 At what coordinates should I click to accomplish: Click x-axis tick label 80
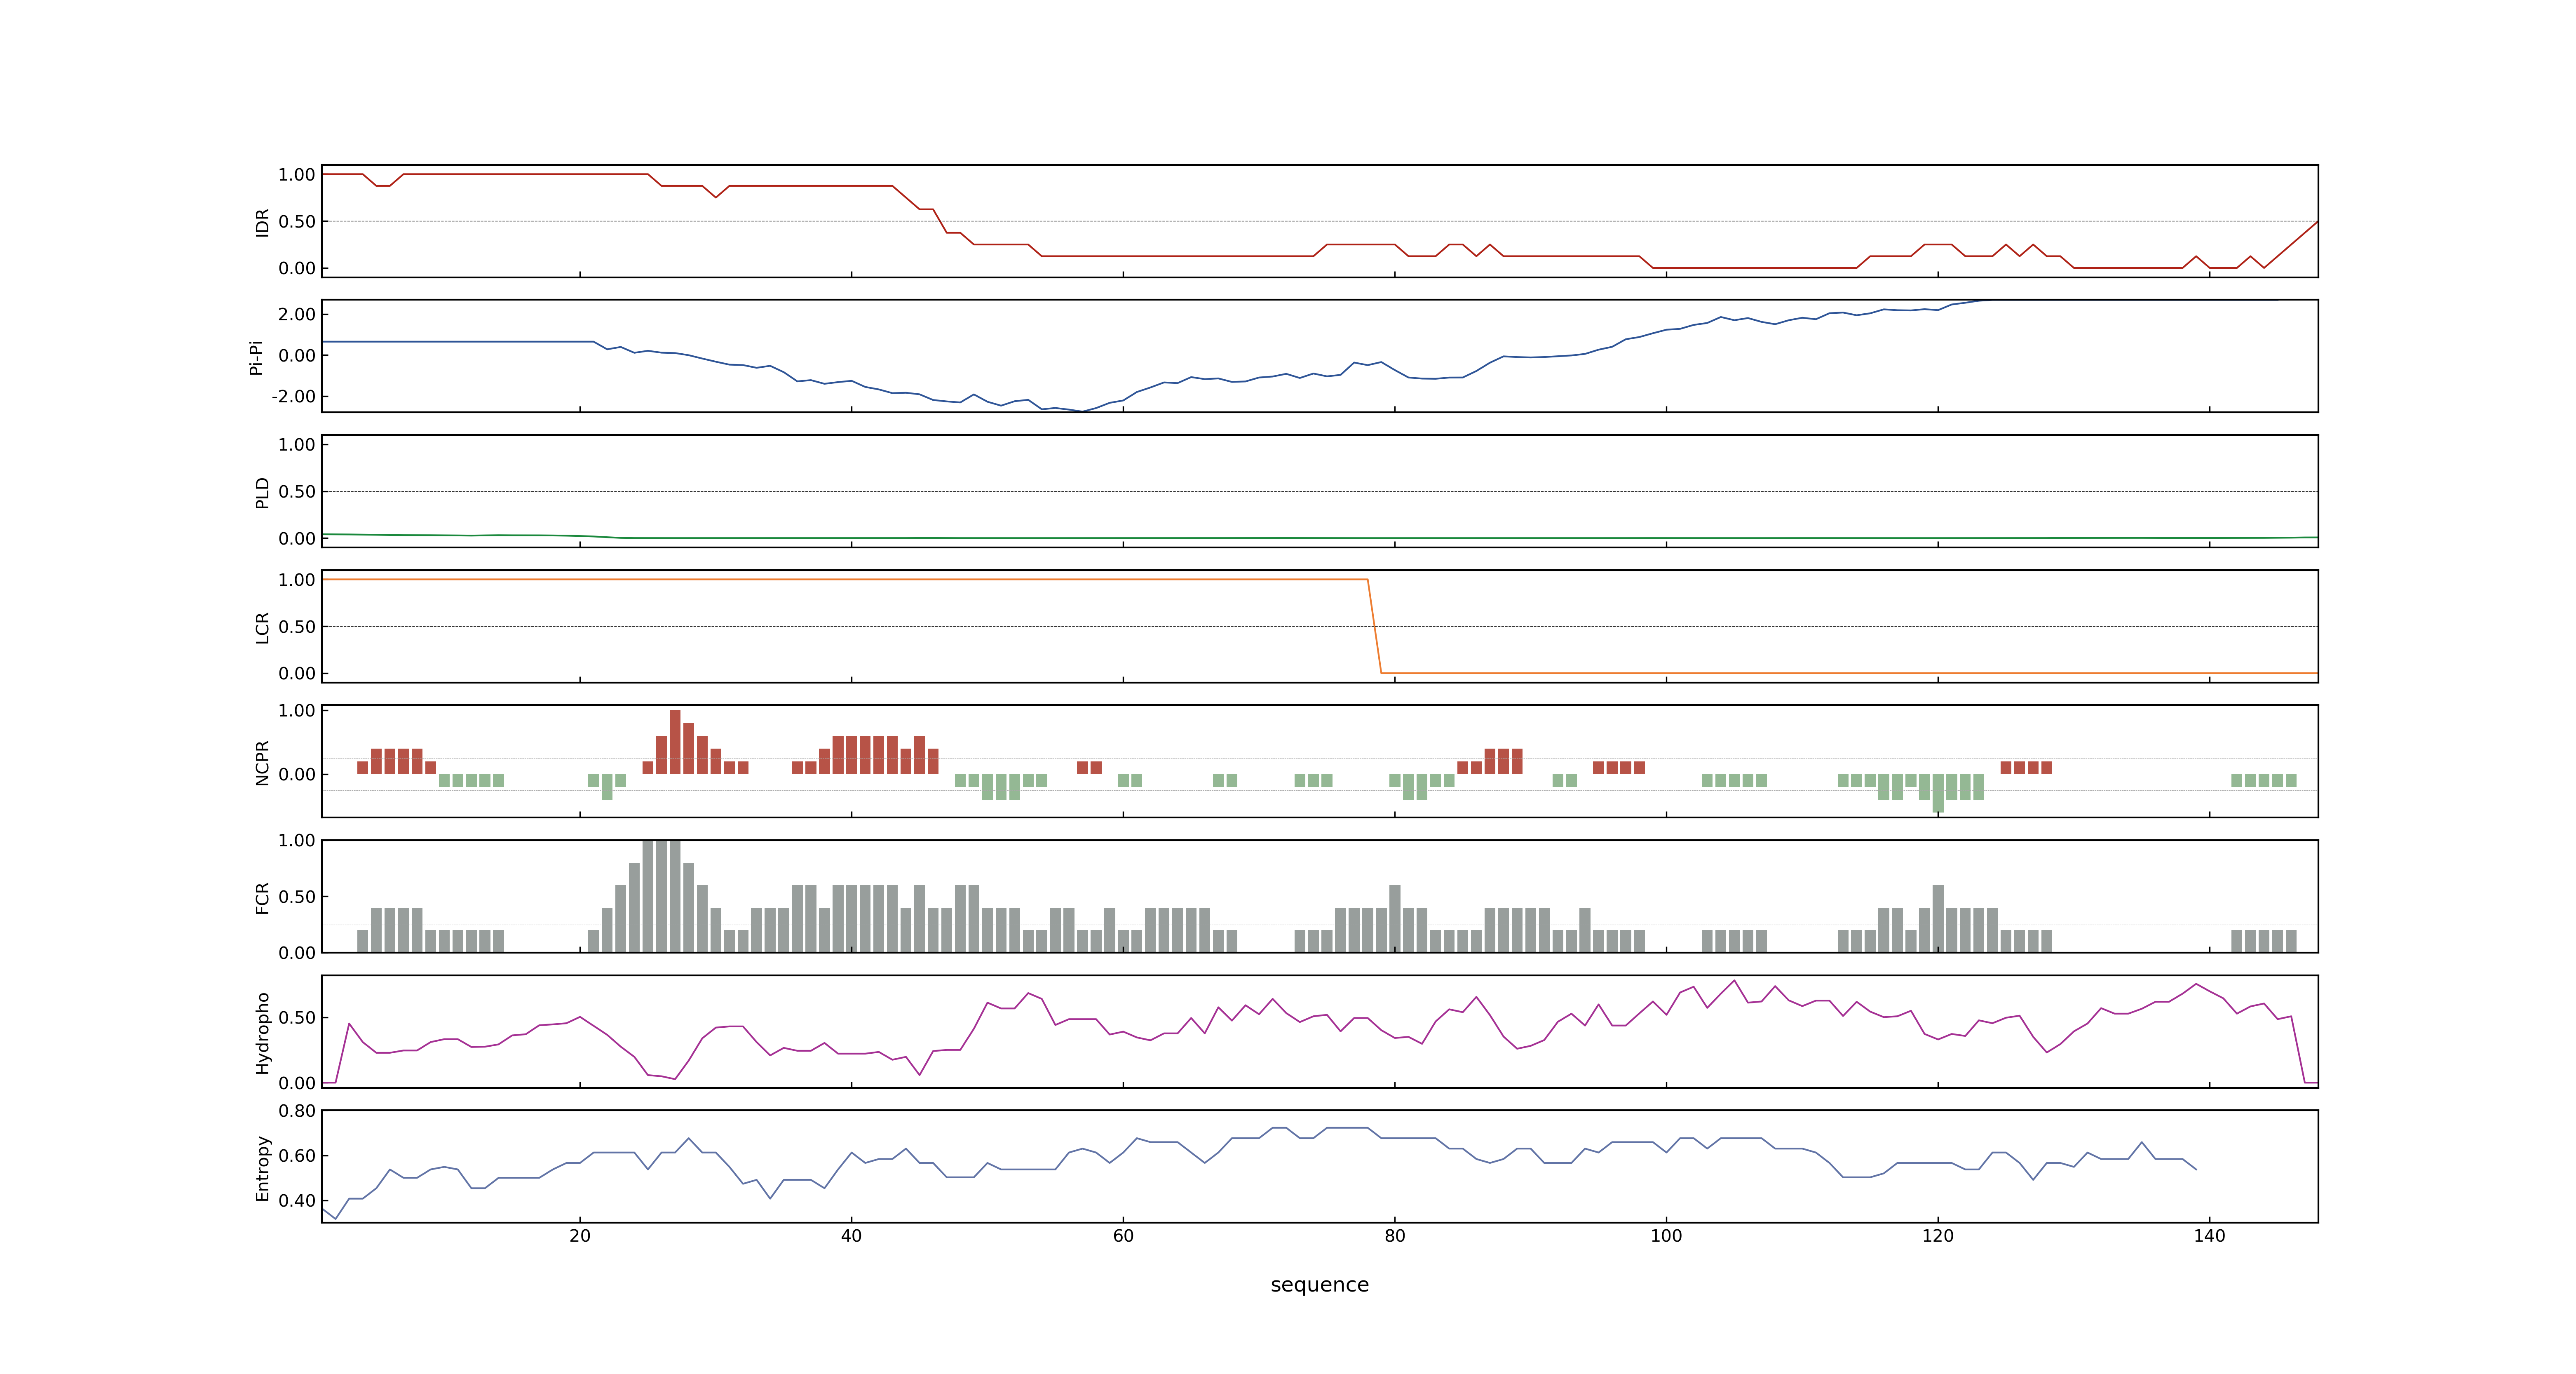click(x=1395, y=1236)
